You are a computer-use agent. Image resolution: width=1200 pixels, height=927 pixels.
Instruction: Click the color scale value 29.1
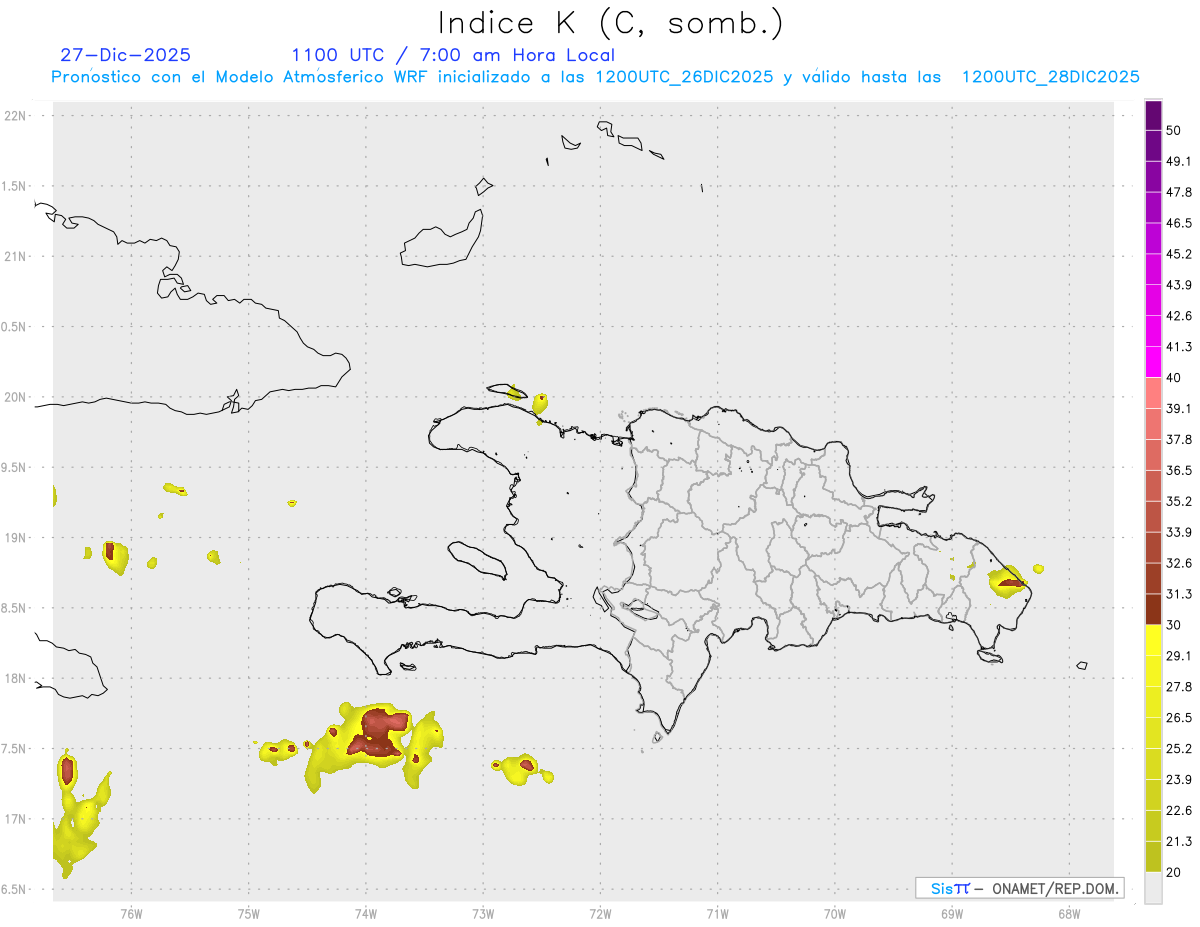[1179, 656]
